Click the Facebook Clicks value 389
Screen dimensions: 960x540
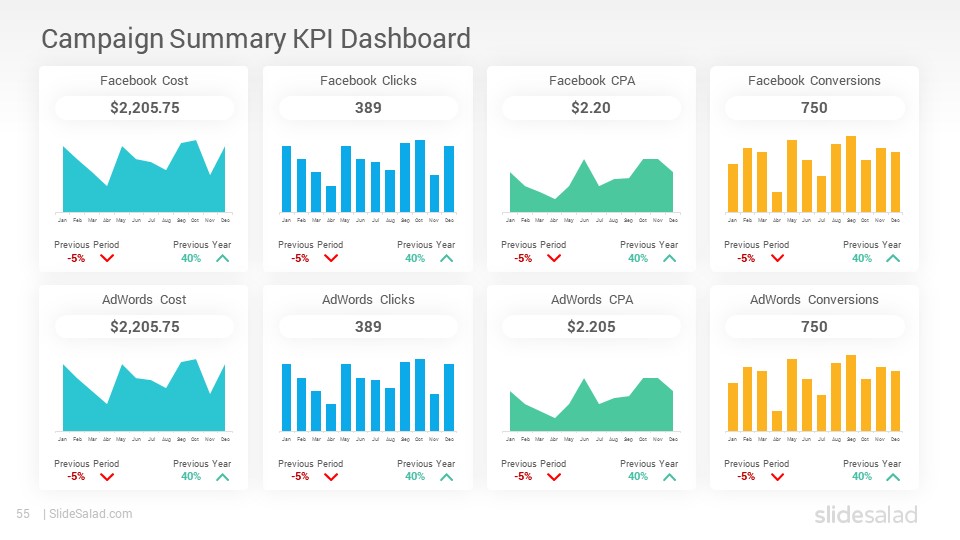tap(368, 108)
